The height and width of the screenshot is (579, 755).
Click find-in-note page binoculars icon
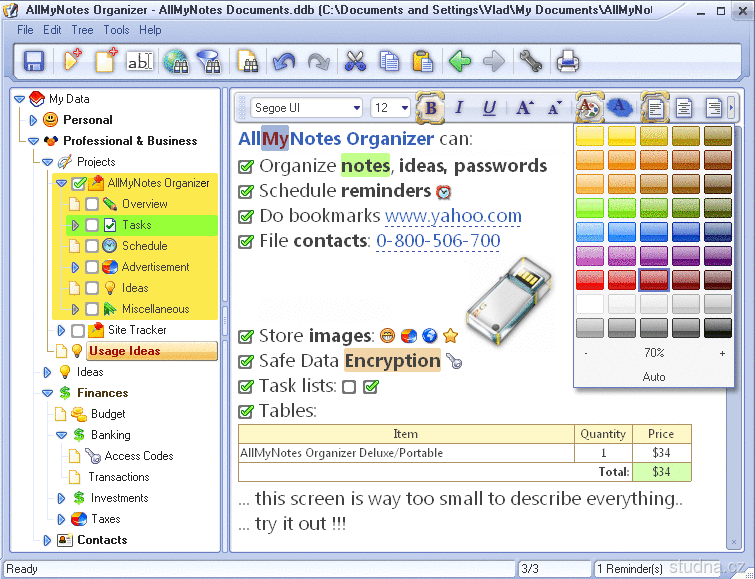coord(248,62)
